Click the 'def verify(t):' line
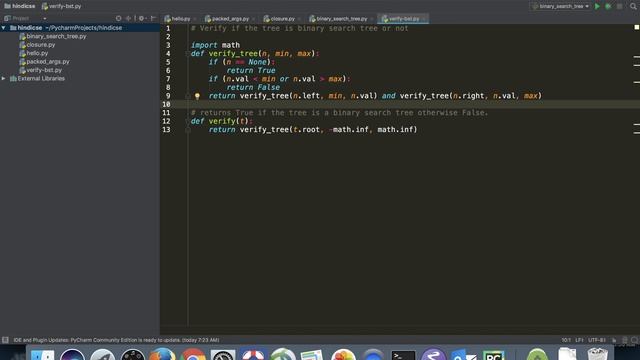The height and width of the screenshot is (360, 640). click(x=222, y=121)
